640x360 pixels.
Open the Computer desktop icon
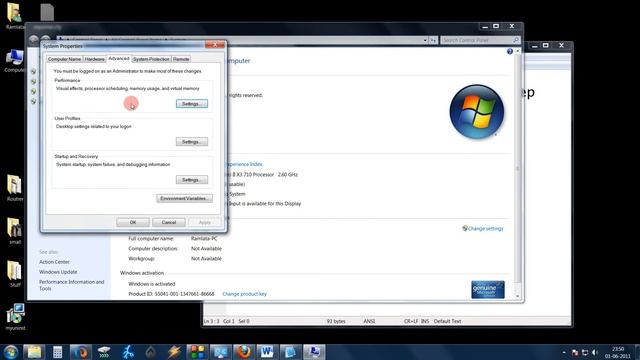(x=14, y=60)
